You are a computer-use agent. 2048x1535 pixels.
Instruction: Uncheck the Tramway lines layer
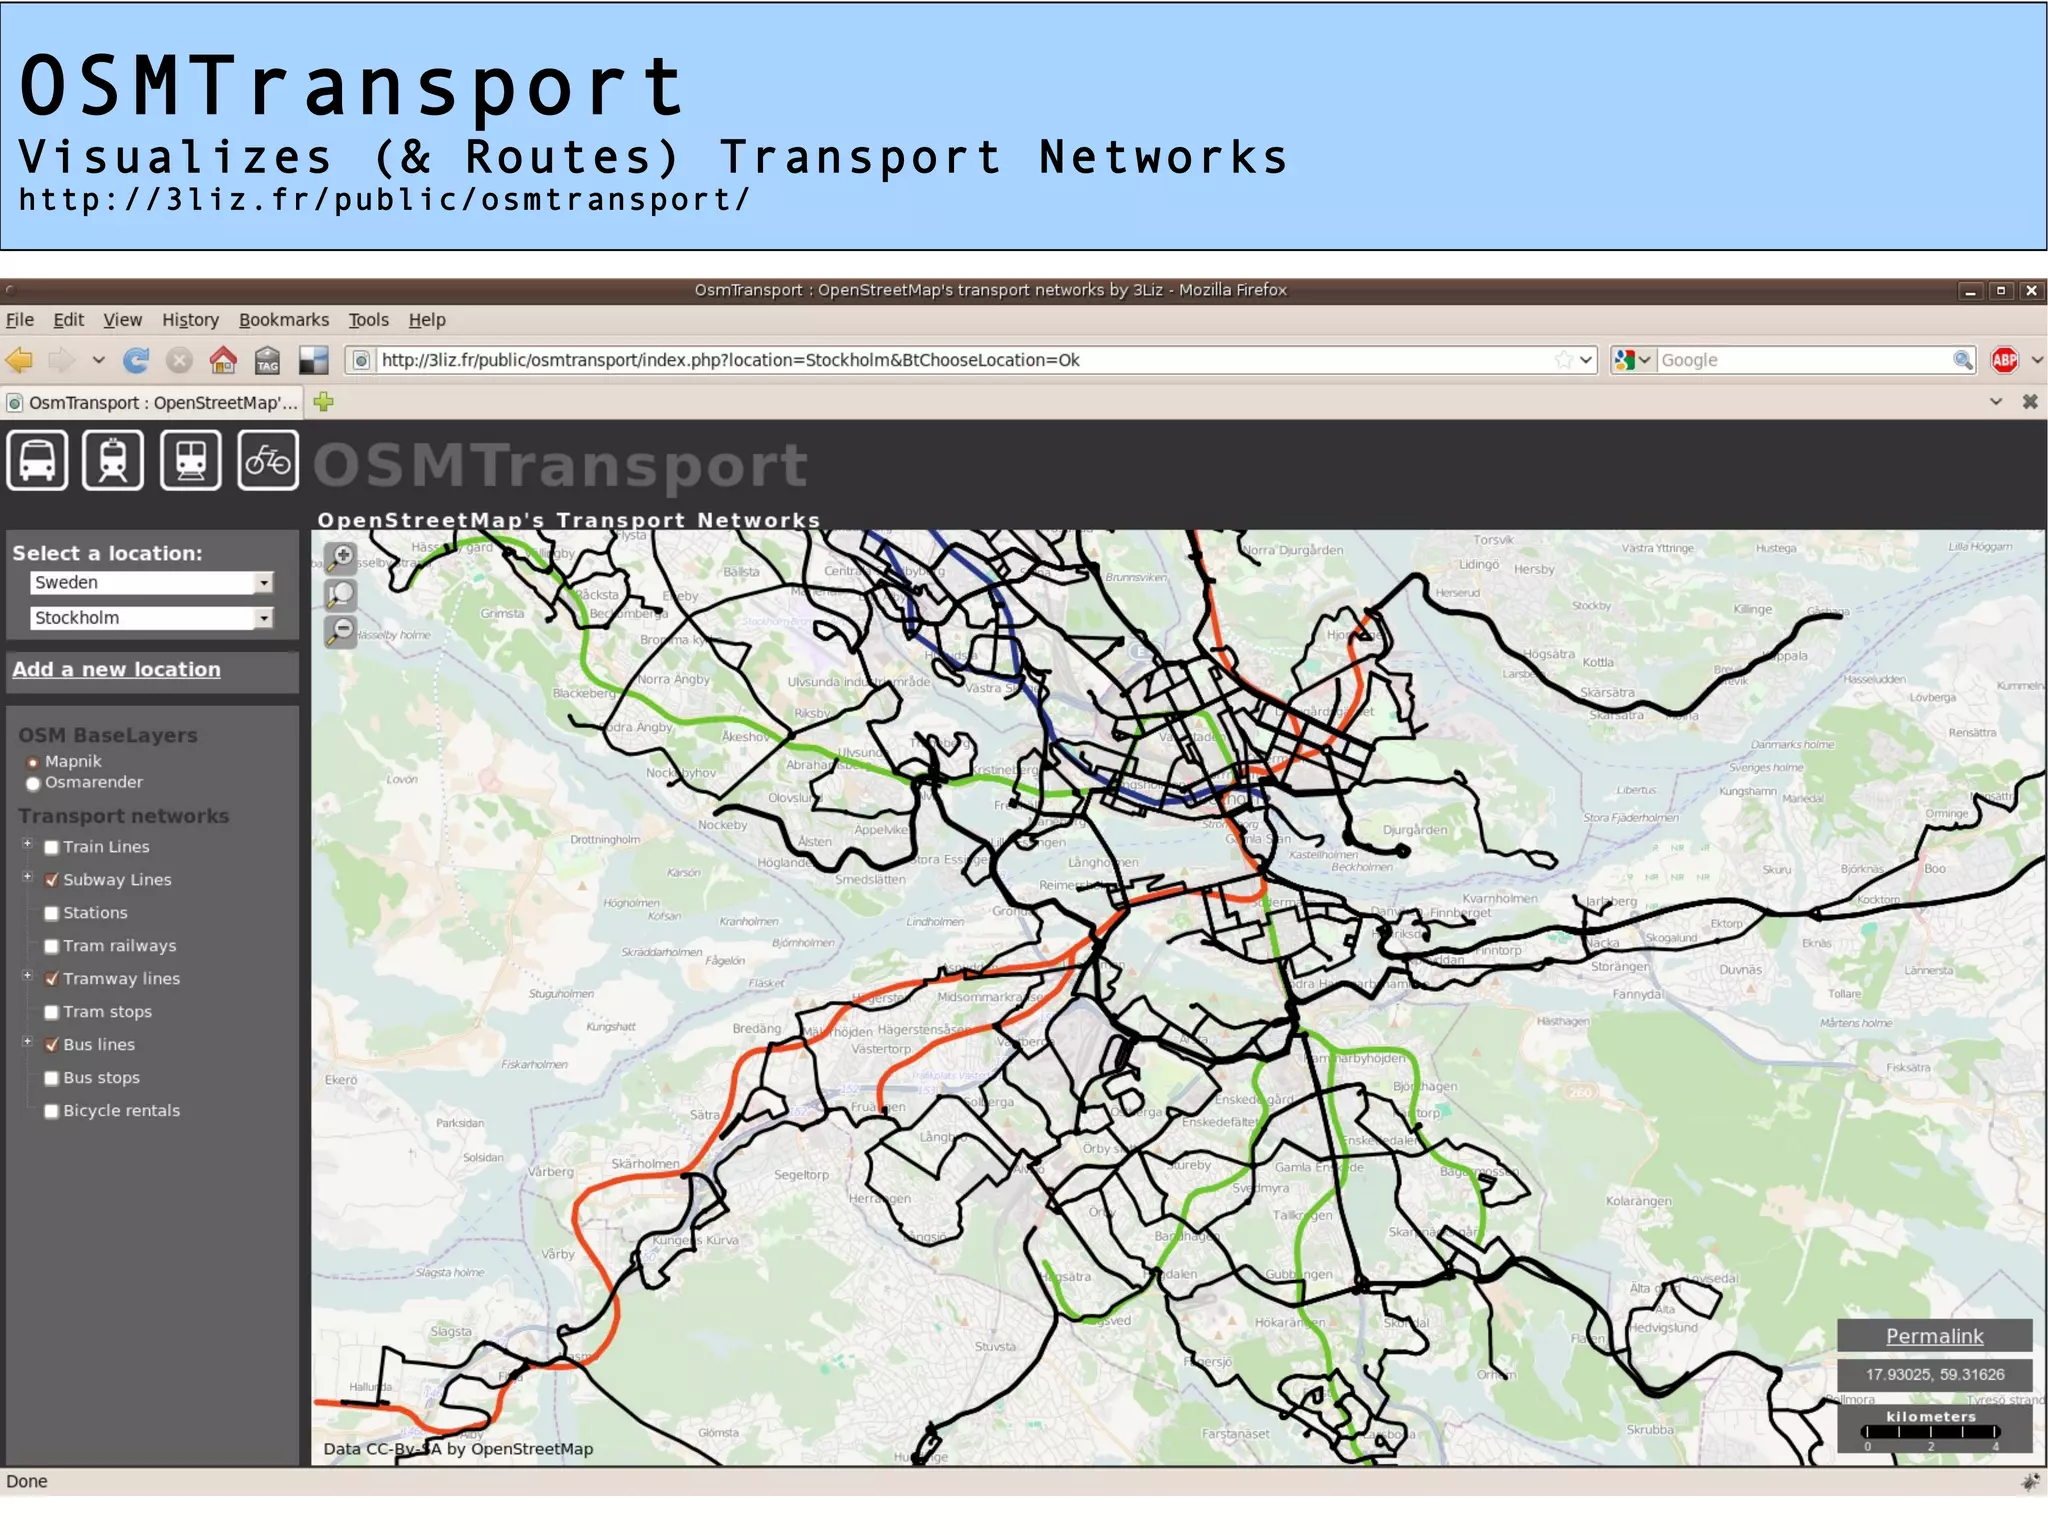point(52,980)
